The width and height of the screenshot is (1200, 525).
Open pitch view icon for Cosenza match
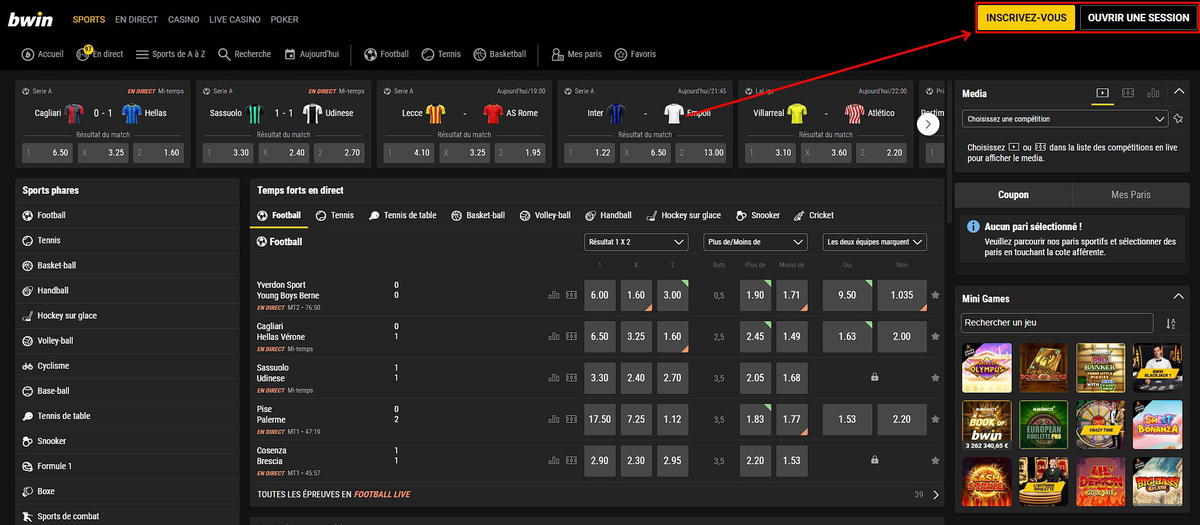[572, 460]
